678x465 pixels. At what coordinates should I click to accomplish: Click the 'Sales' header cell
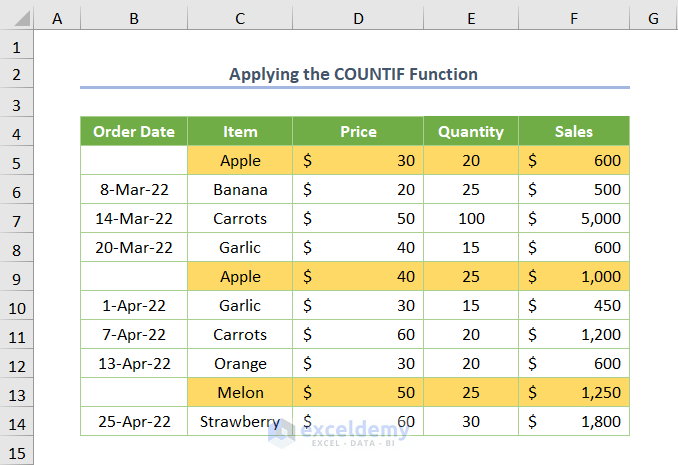coord(574,131)
